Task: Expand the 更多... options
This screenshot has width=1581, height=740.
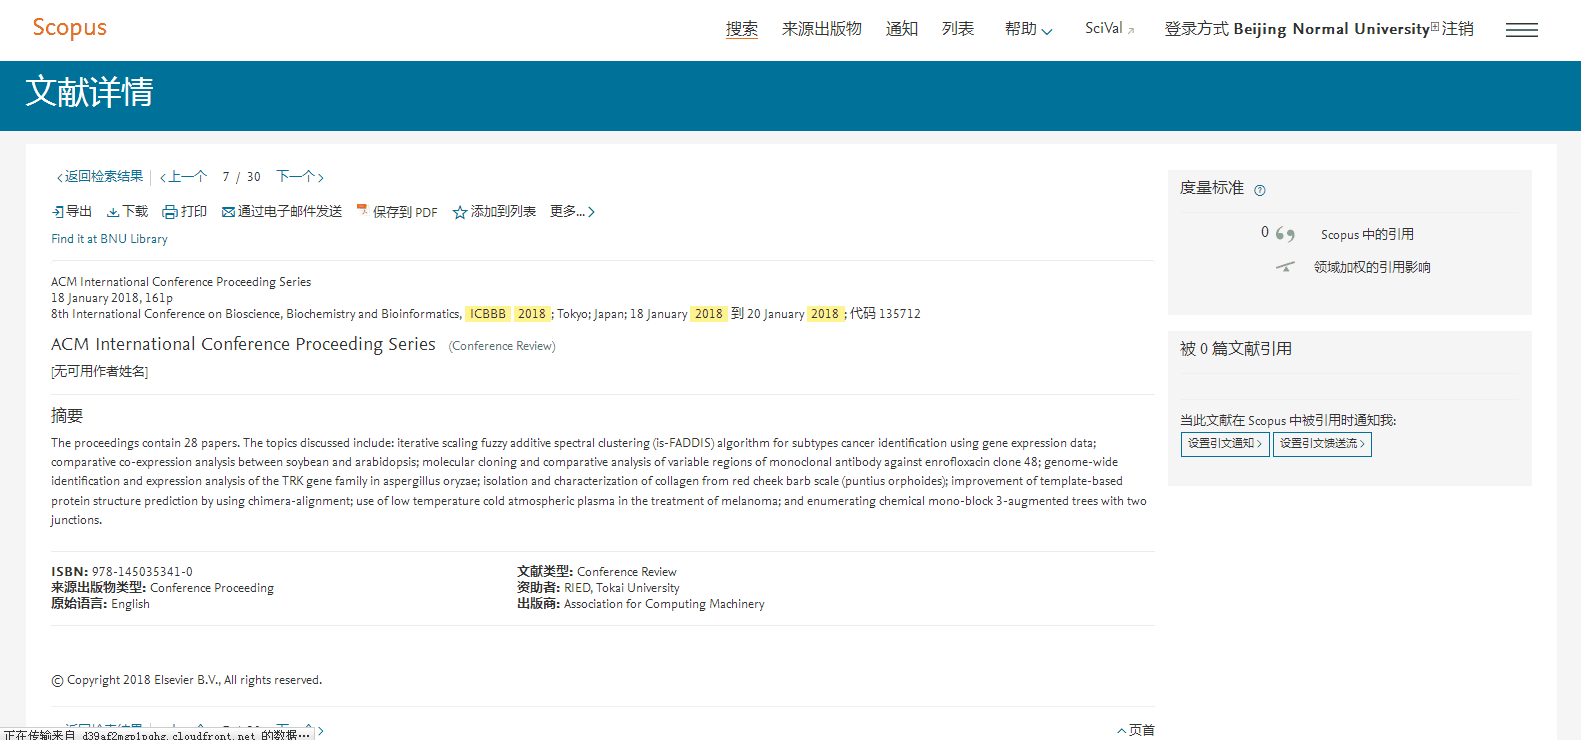Action: tap(572, 212)
